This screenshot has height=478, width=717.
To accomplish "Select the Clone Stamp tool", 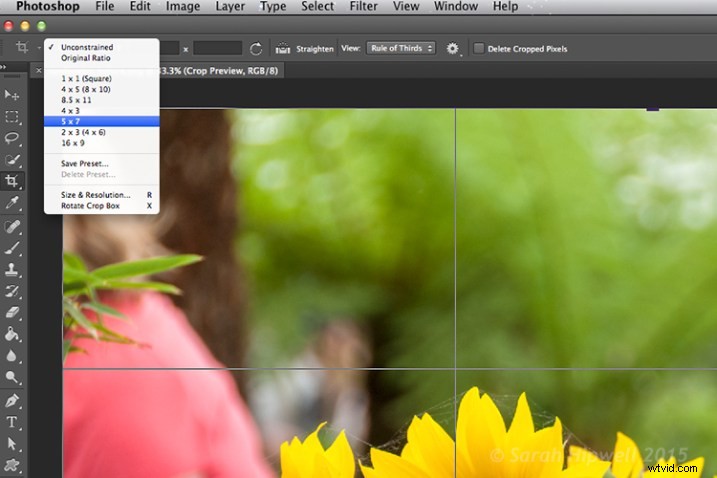I will pos(11,270).
